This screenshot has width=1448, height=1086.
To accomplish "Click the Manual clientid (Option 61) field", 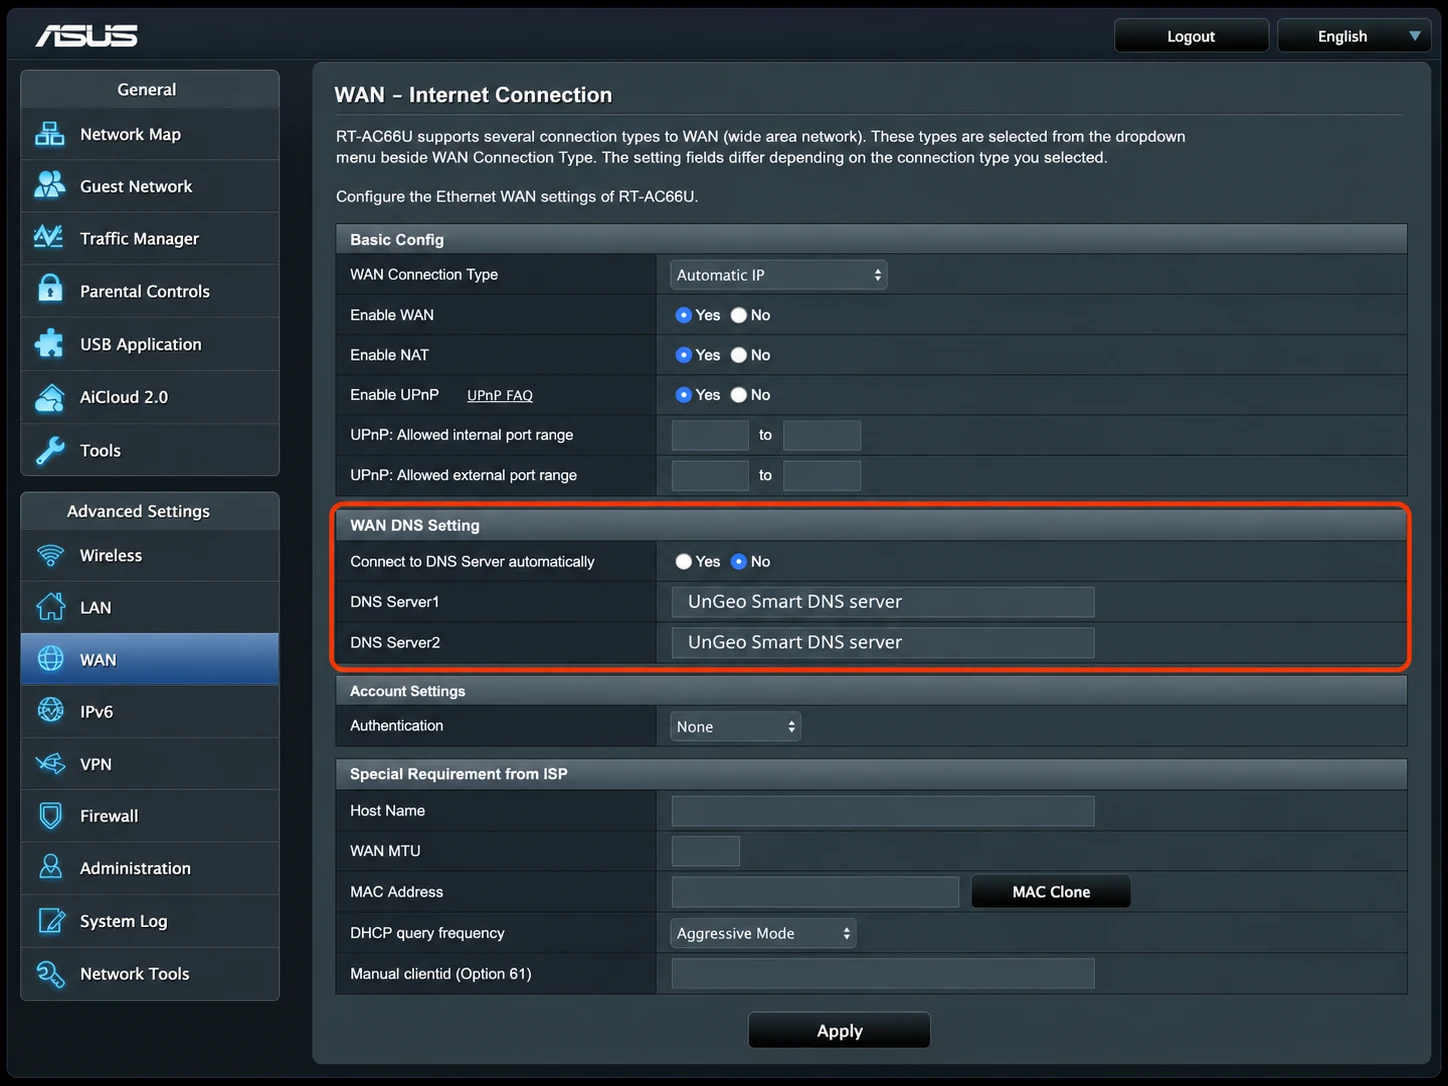I will point(883,974).
